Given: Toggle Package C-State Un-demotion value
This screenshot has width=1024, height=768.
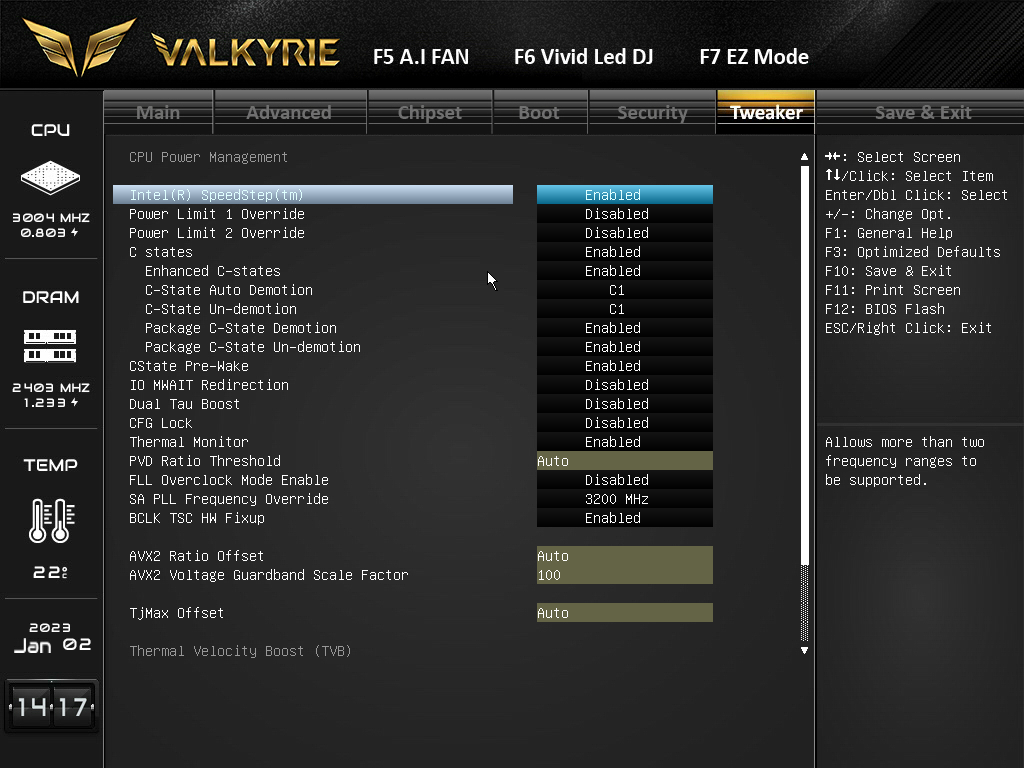Looking at the screenshot, I should tap(624, 347).
